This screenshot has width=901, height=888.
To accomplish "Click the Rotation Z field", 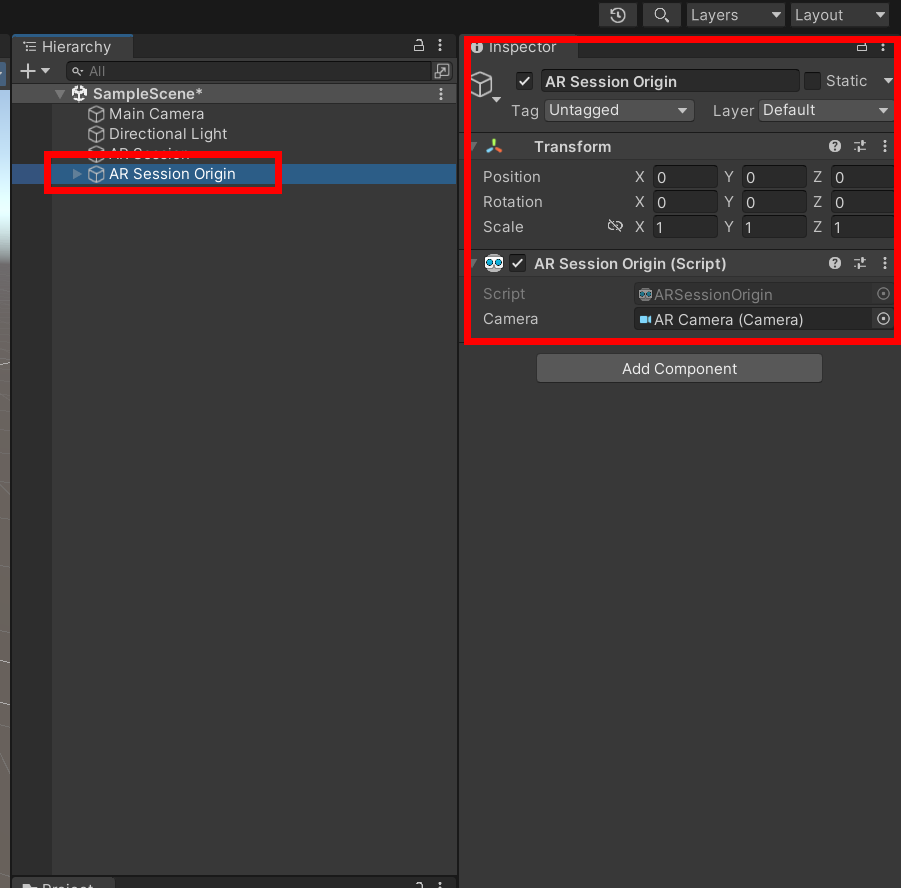I will tap(863, 202).
